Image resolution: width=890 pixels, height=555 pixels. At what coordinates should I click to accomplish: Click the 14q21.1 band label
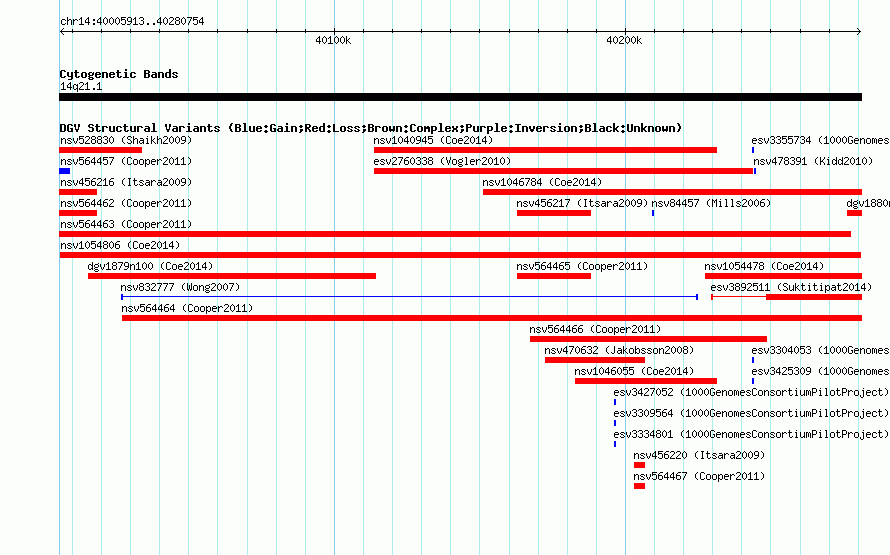tap(81, 86)
